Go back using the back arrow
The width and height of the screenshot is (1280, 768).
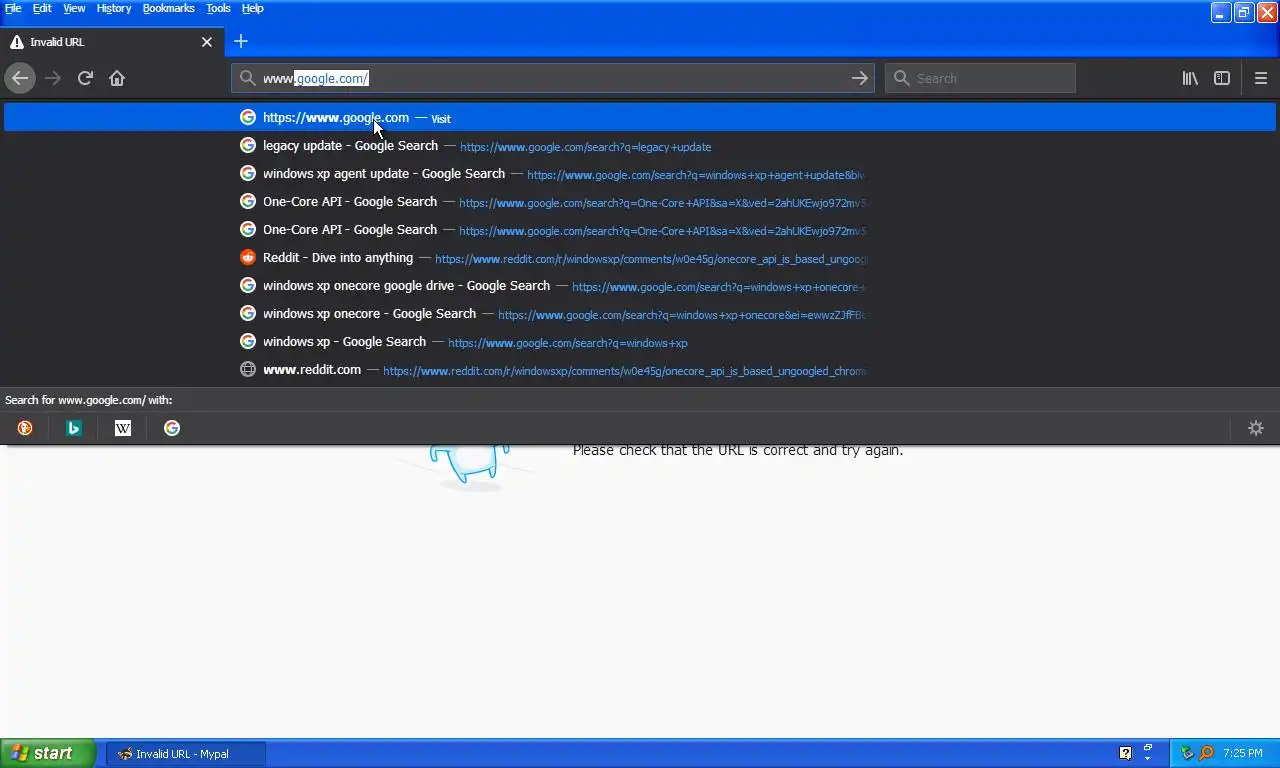point(20,78)
